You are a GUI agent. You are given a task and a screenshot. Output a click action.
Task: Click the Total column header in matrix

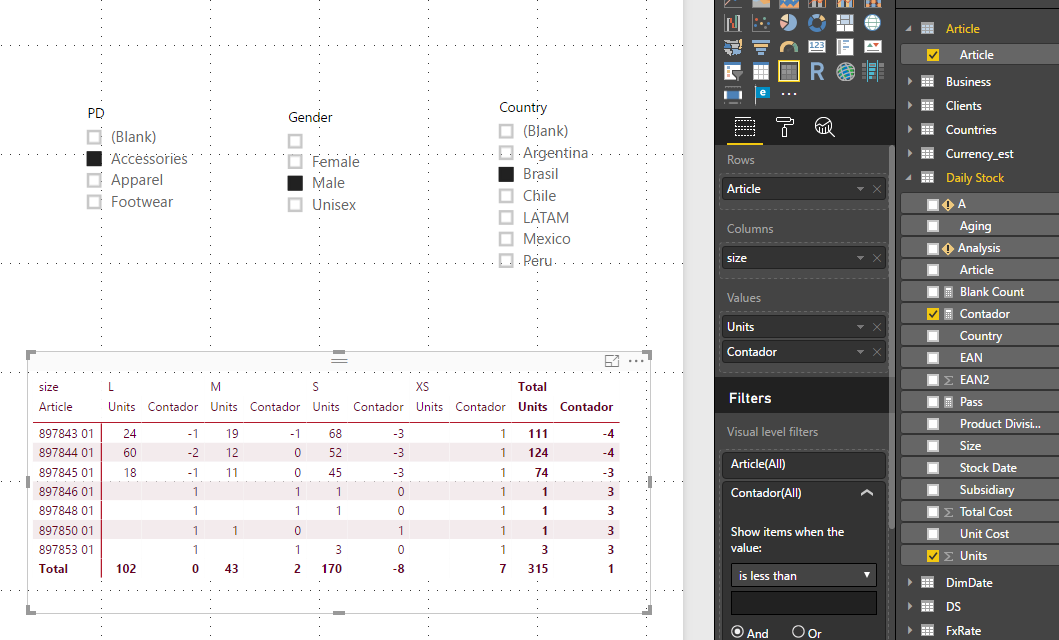pyautogui.click(x=532, y=387)
